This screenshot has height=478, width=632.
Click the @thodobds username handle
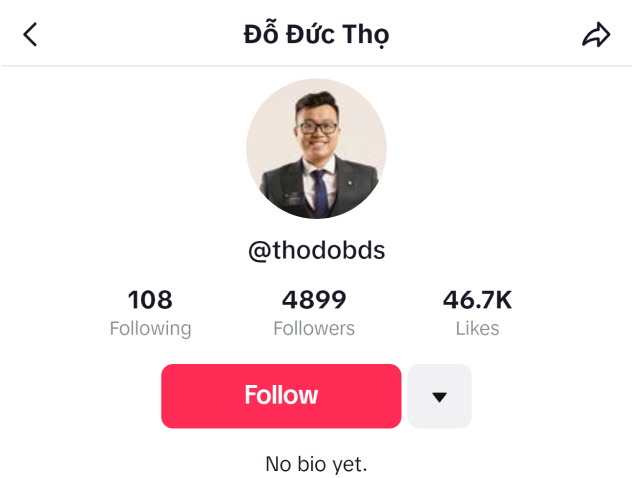pos(316,251)
